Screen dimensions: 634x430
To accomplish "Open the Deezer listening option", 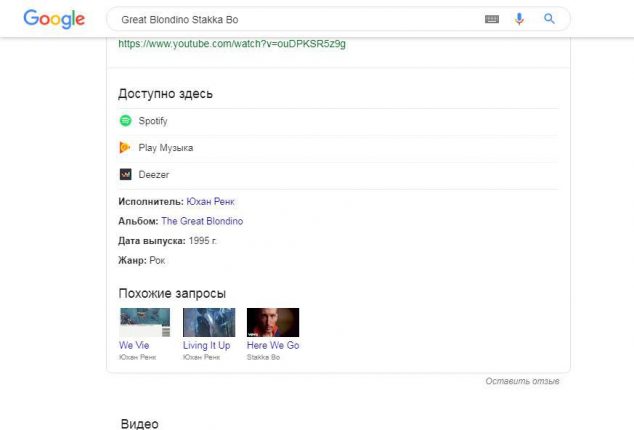I will 338,175.
